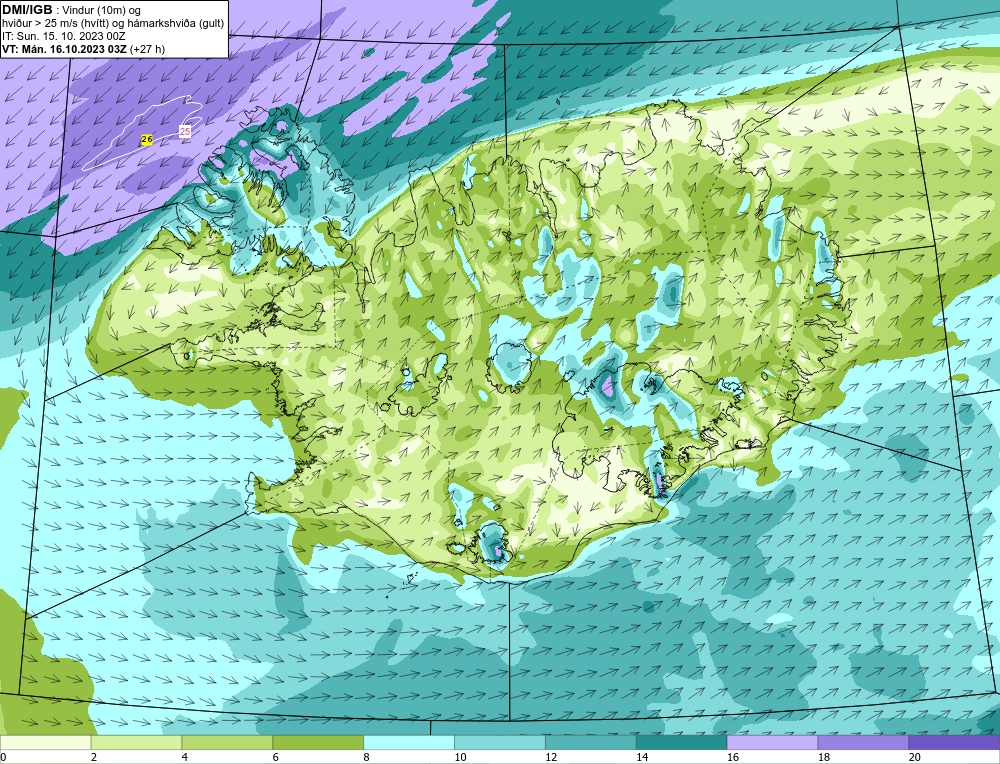Click the medium green 4–6 m/s legend swatch
The image size is (1000, 764).
pyautogui.click(x=227, y=743)
